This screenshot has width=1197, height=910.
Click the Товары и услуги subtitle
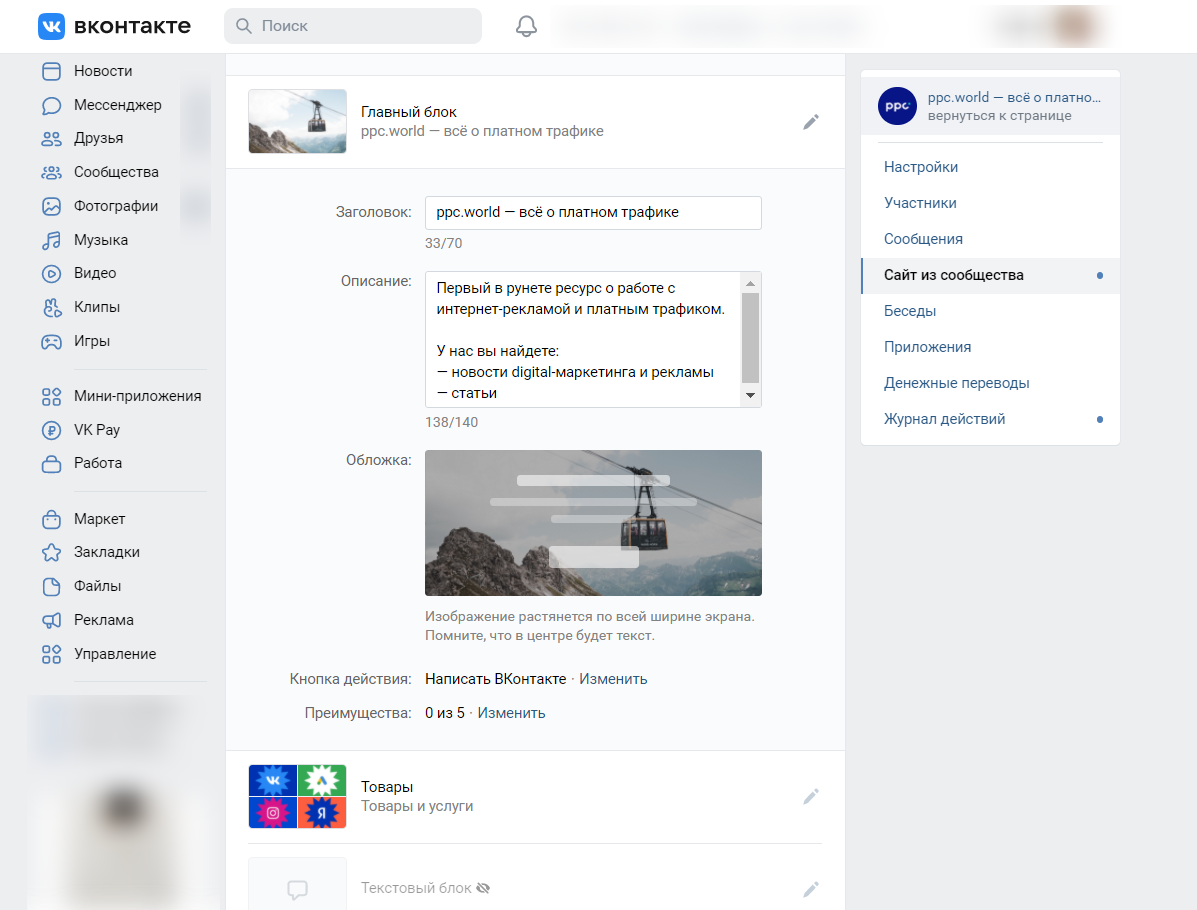[417, 806]
